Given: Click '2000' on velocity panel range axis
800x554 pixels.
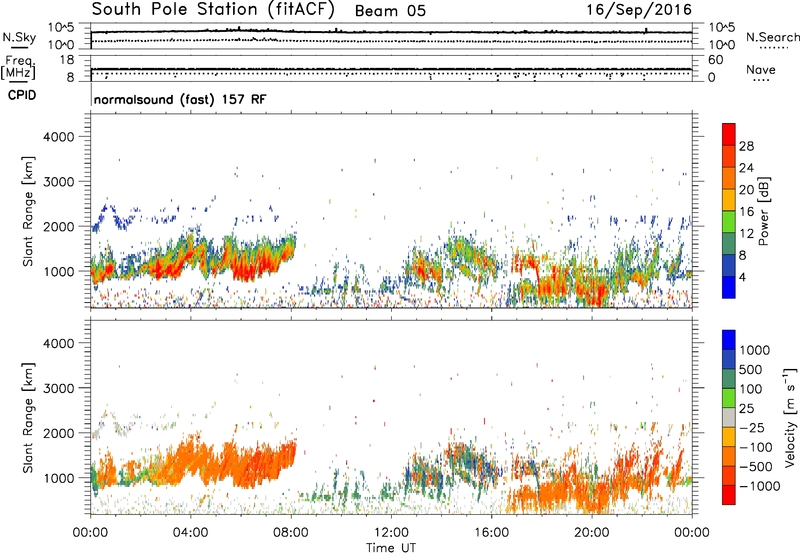Looking at the screenshot, I should [x=59, y=433].
